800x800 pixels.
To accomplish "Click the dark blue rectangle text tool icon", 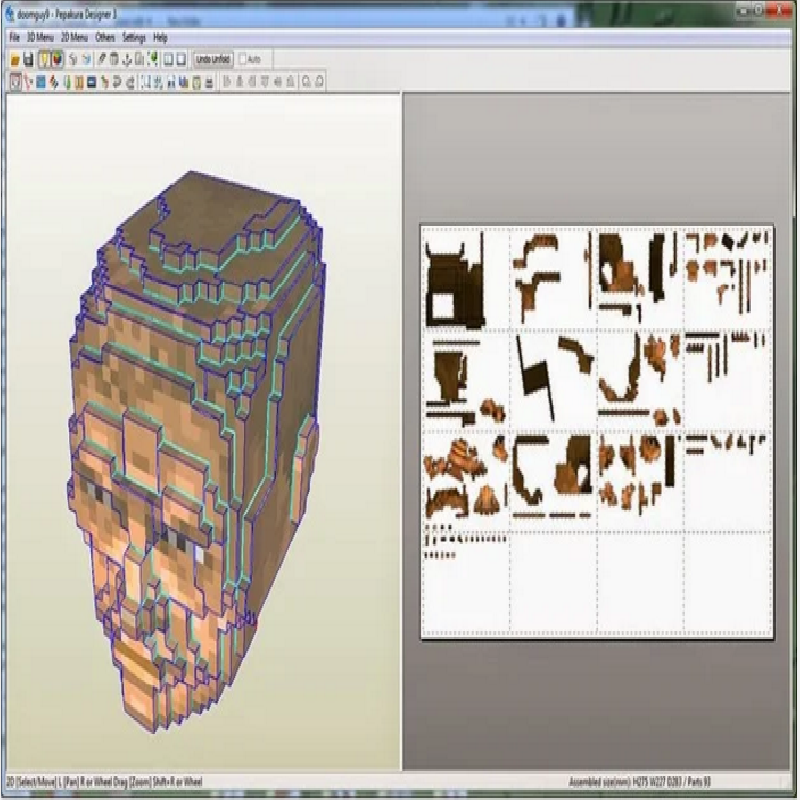I will coord(91,82).
